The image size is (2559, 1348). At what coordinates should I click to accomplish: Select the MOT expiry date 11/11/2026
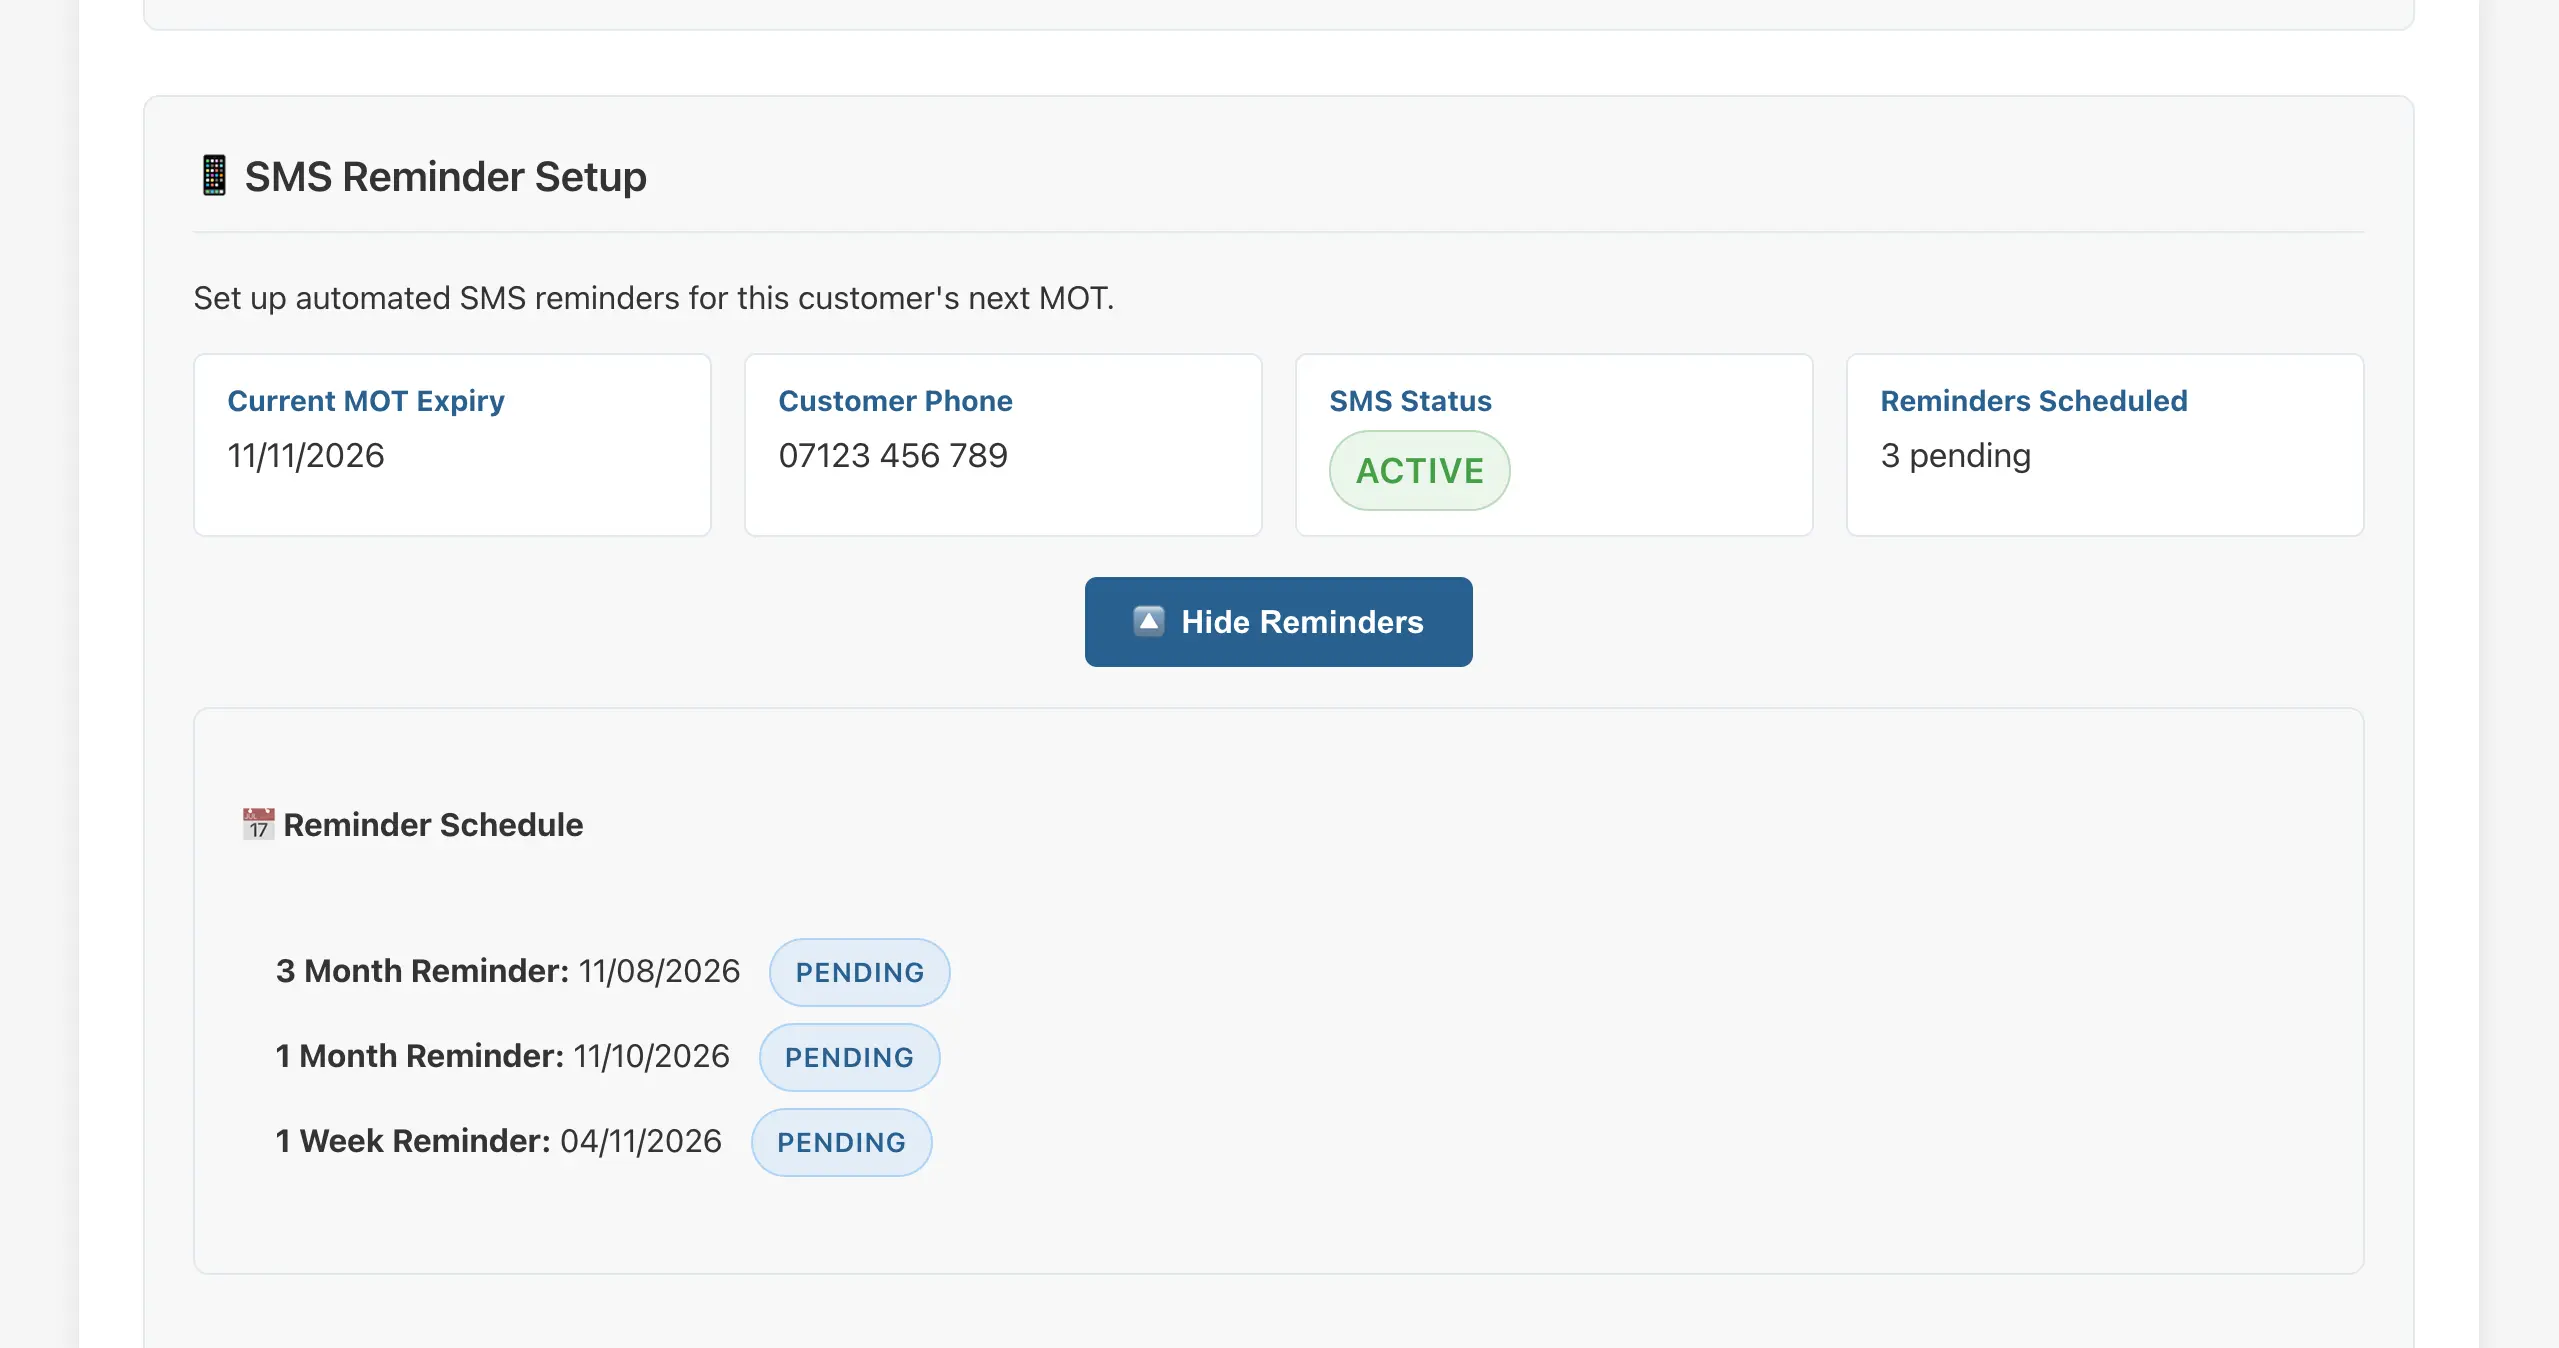pyautogui.click(x=306, y=456)
